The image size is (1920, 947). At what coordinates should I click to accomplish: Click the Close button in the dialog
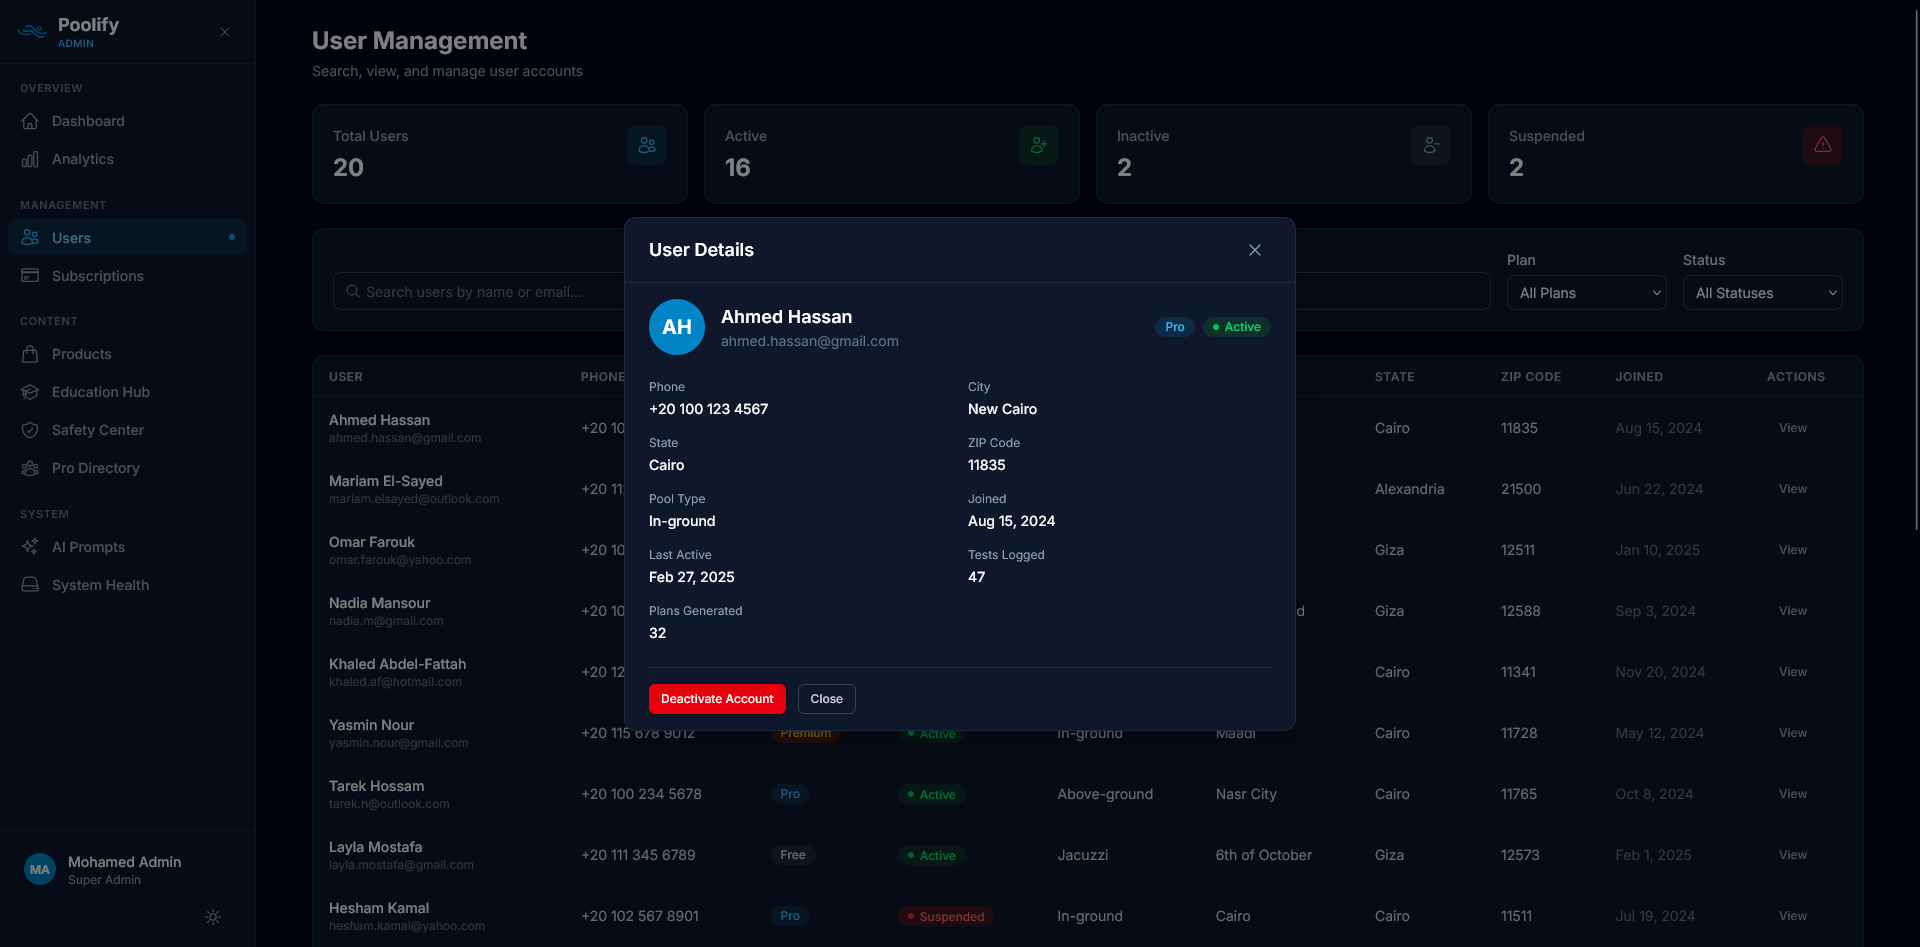[826, 699]
